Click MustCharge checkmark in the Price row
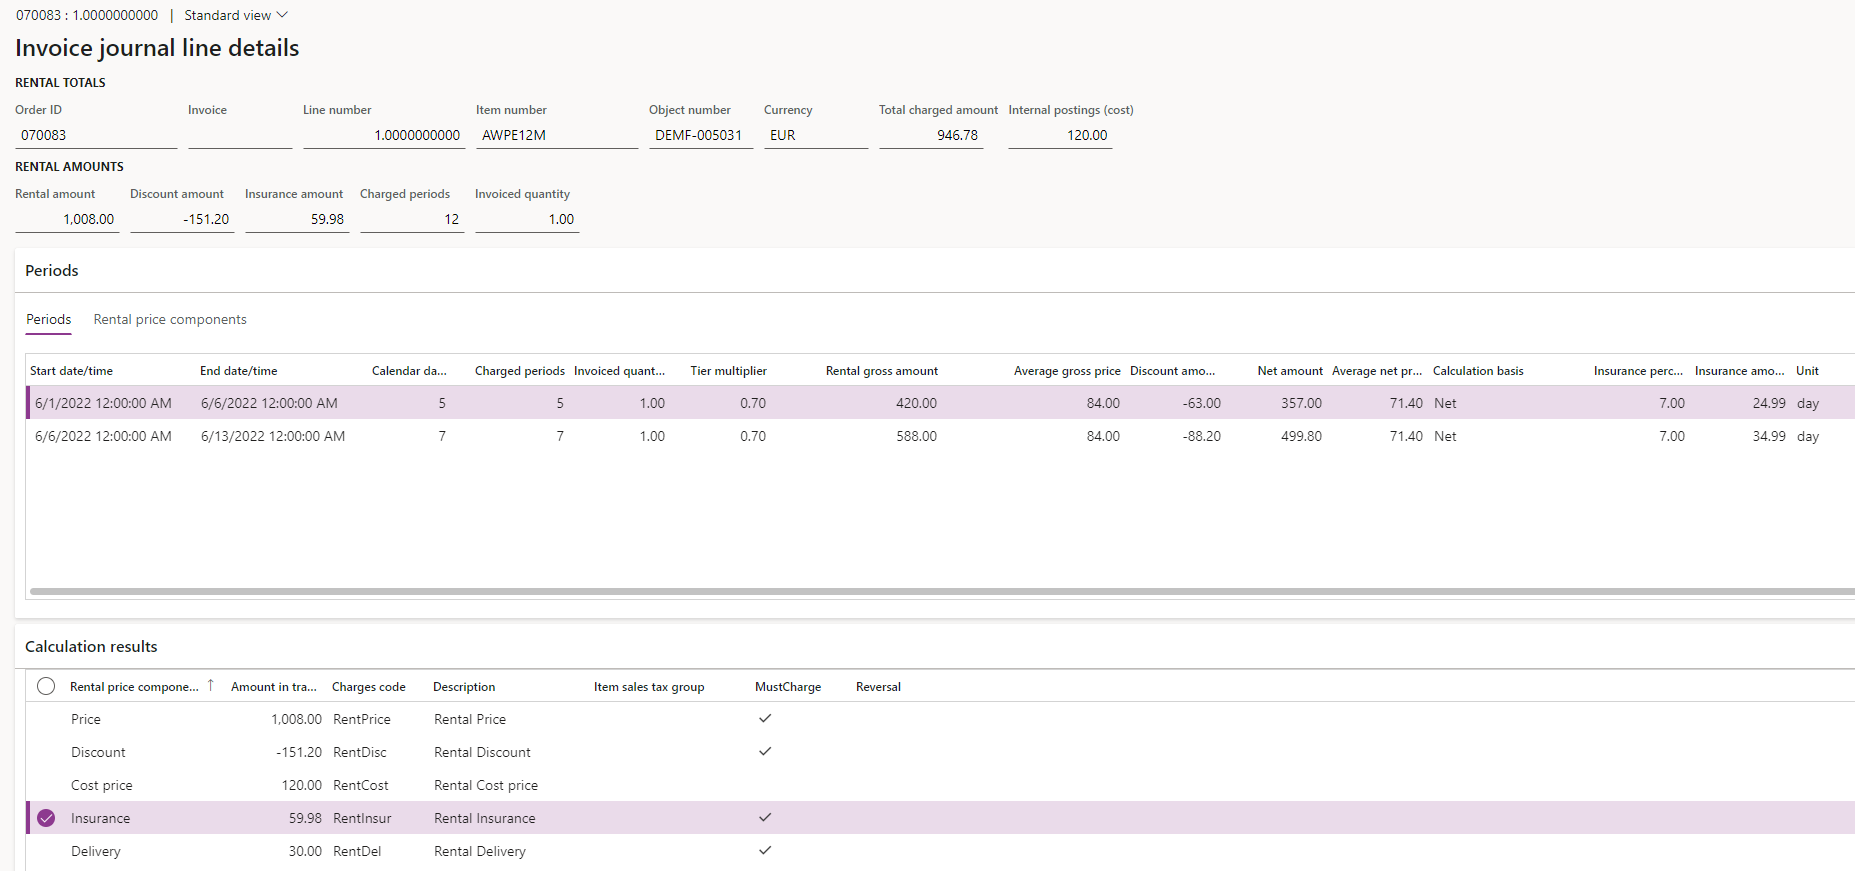This screenshot has width=1855, height=871. (765, 718)
